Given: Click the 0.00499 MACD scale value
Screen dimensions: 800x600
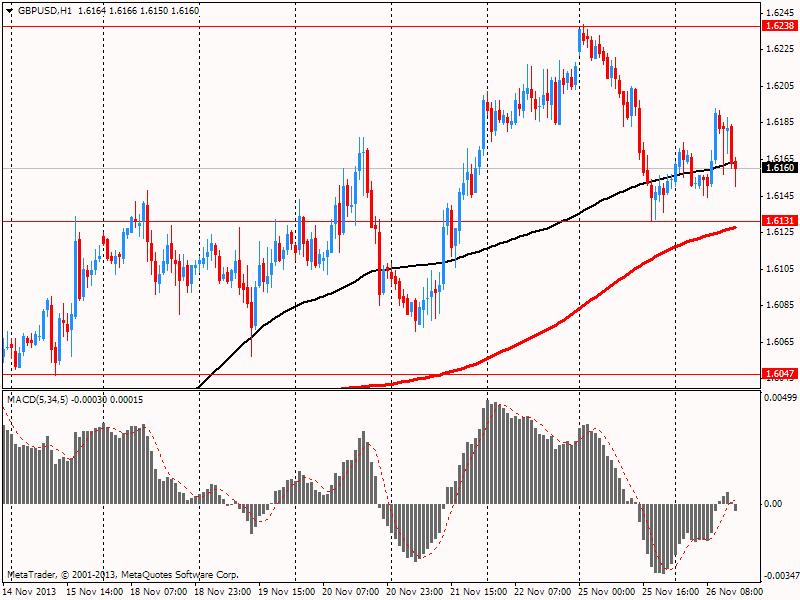Looking at the screenshot, I should pyautogui.click(x=780, y=397).
